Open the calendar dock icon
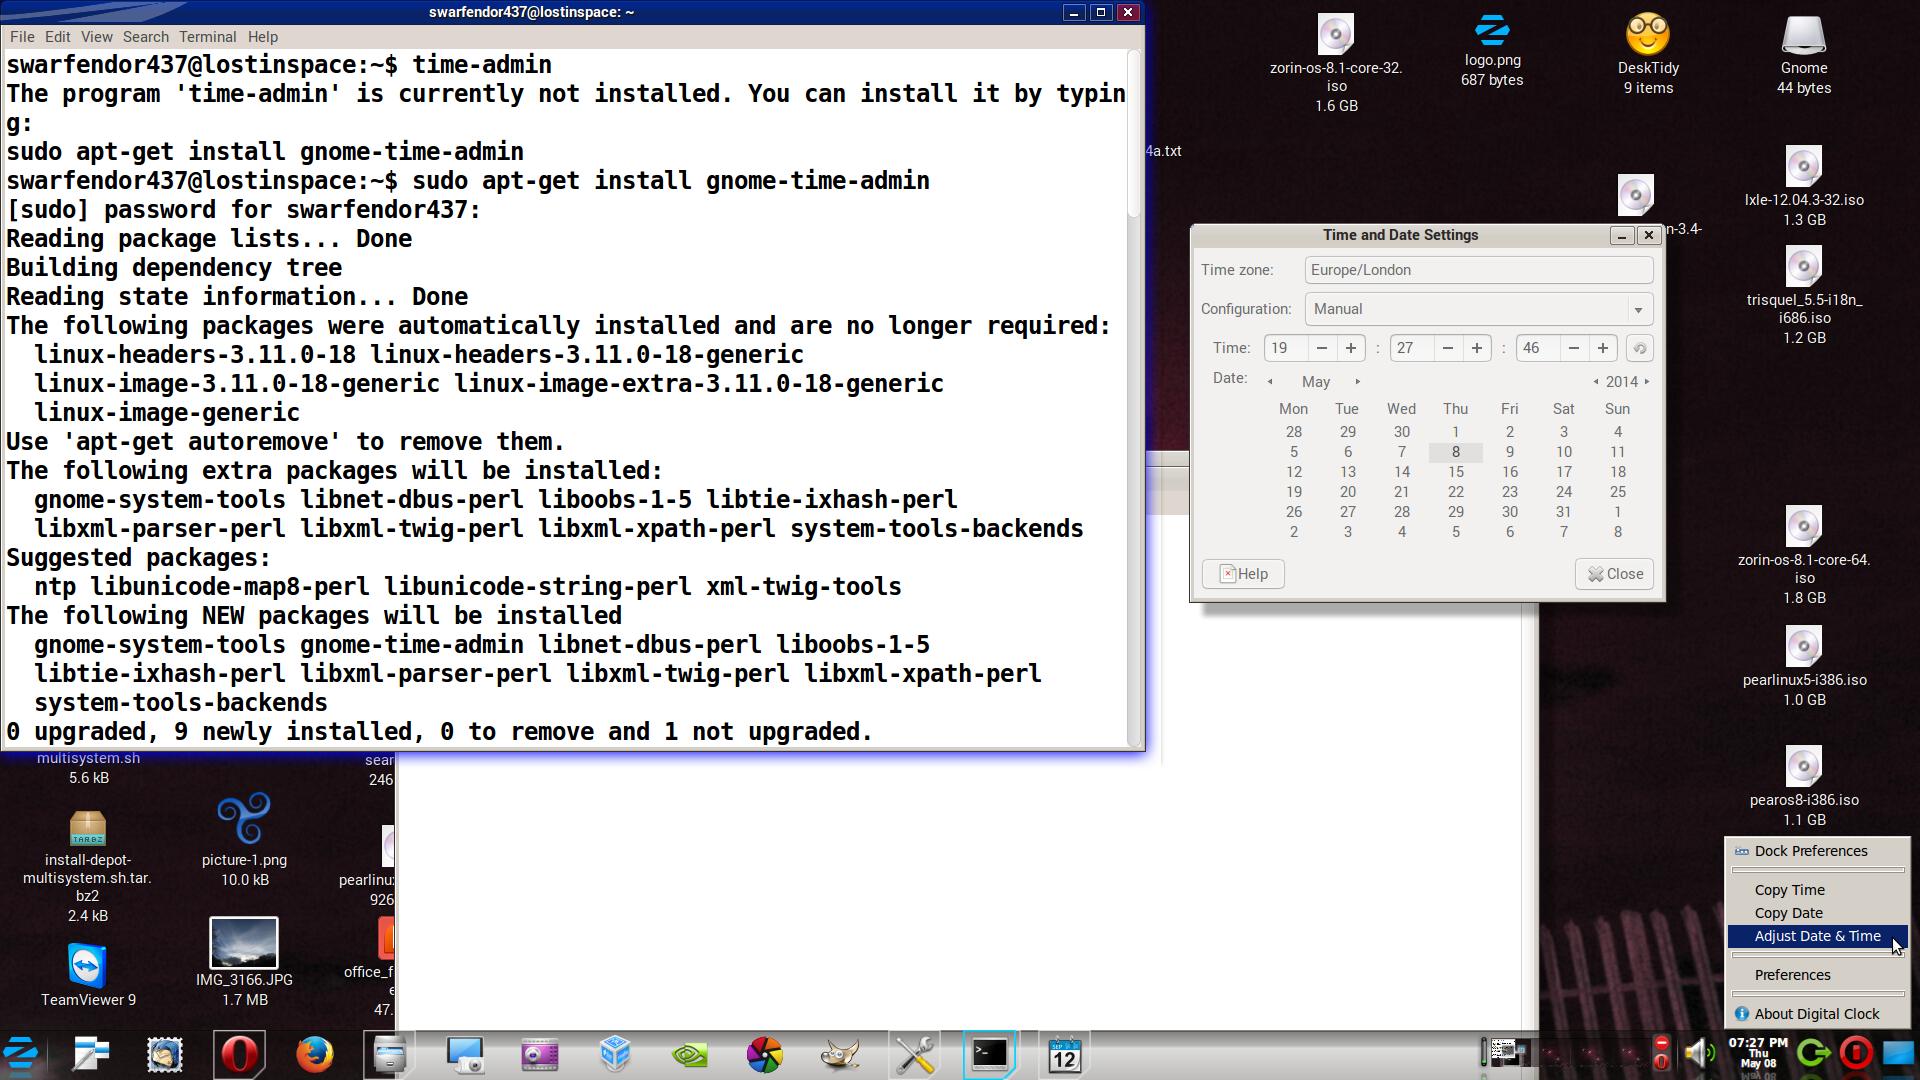The image size is (1920, 1080). (1064, 1054)
